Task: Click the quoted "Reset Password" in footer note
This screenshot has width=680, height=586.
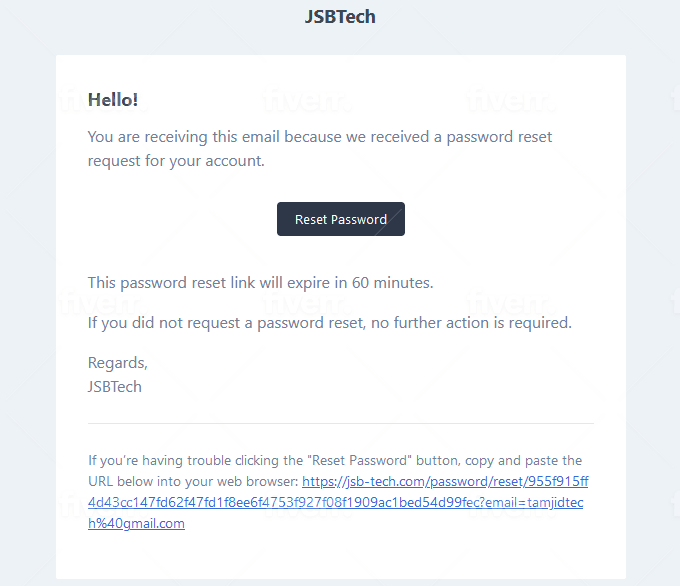Action: pyautogui.click(x=362, y=460)
